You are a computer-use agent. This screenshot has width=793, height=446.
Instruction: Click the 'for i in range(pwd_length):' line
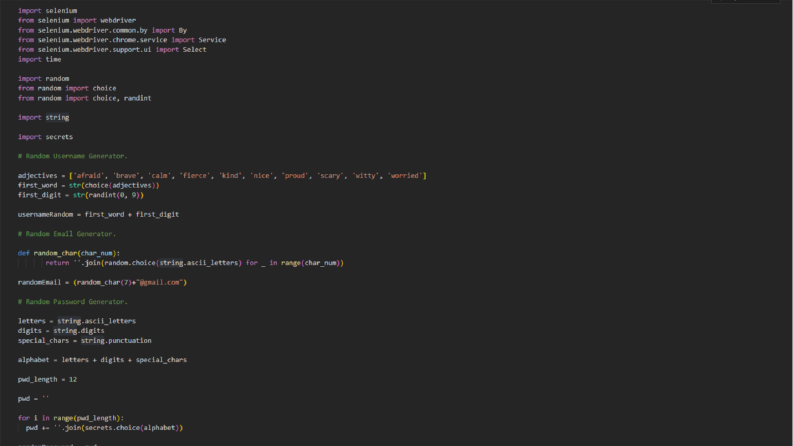click(x=71, y=418)
